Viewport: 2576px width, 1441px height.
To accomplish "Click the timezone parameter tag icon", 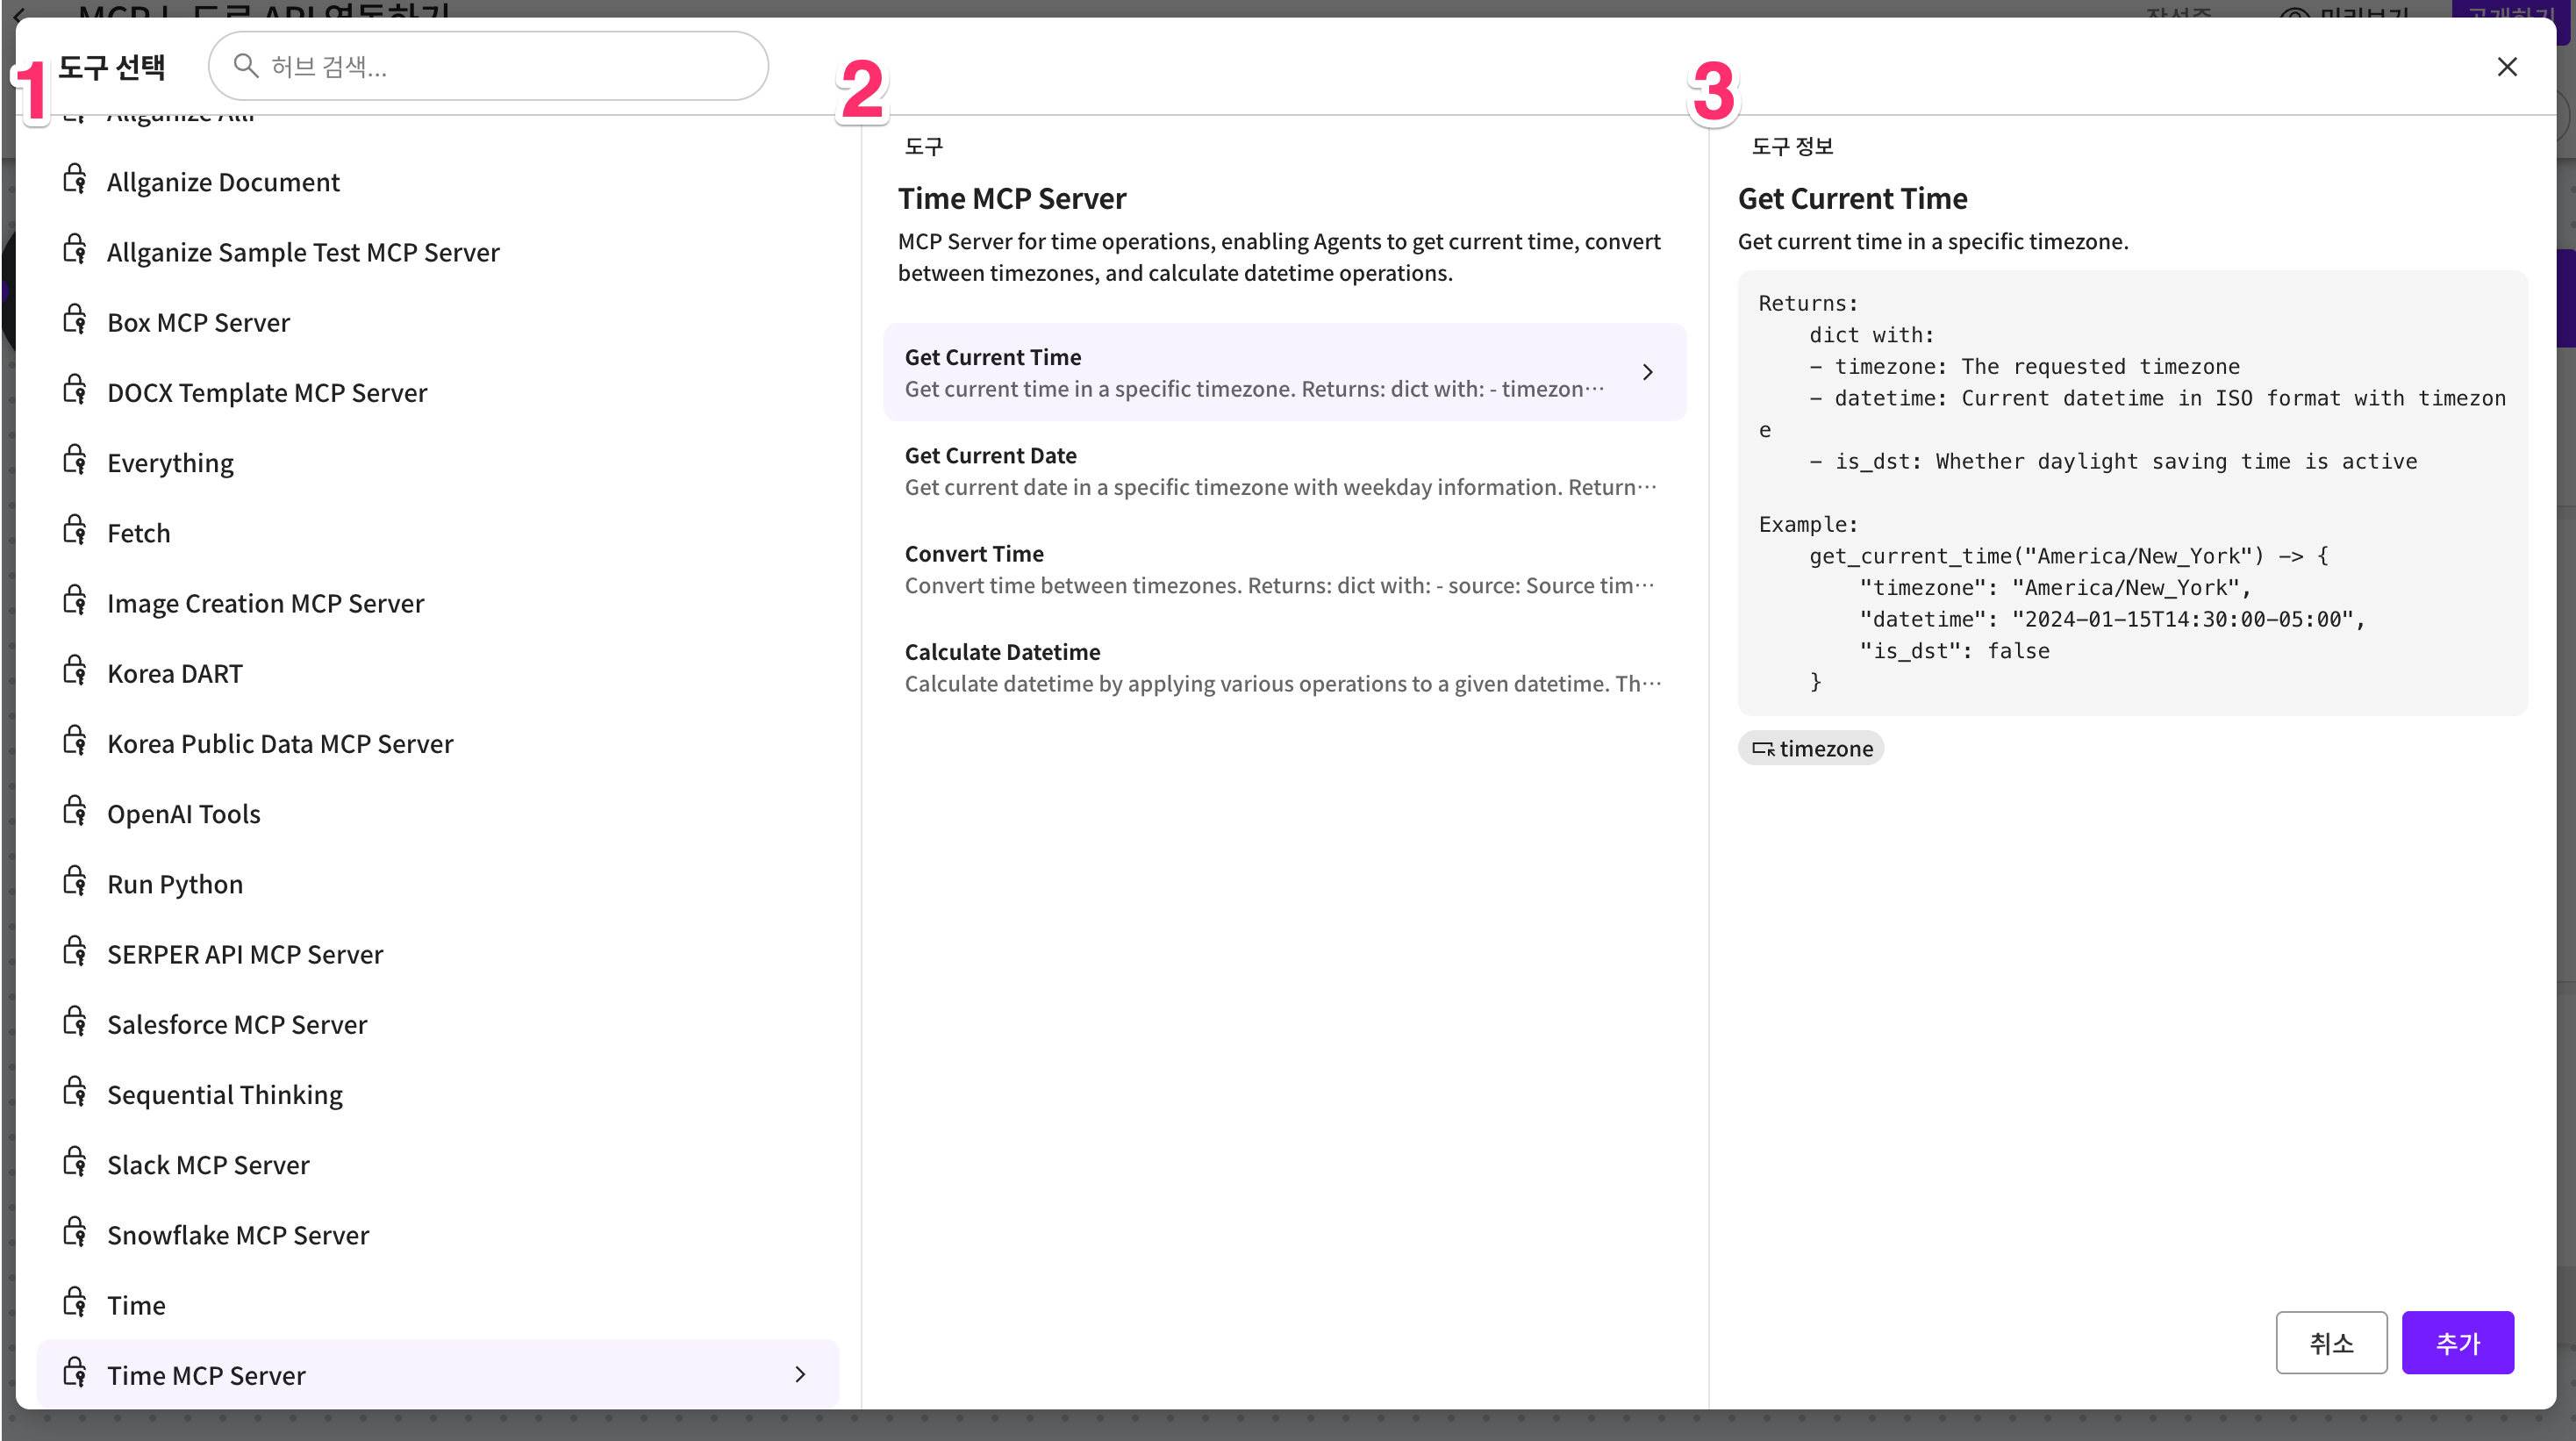I will [1763, 749].
